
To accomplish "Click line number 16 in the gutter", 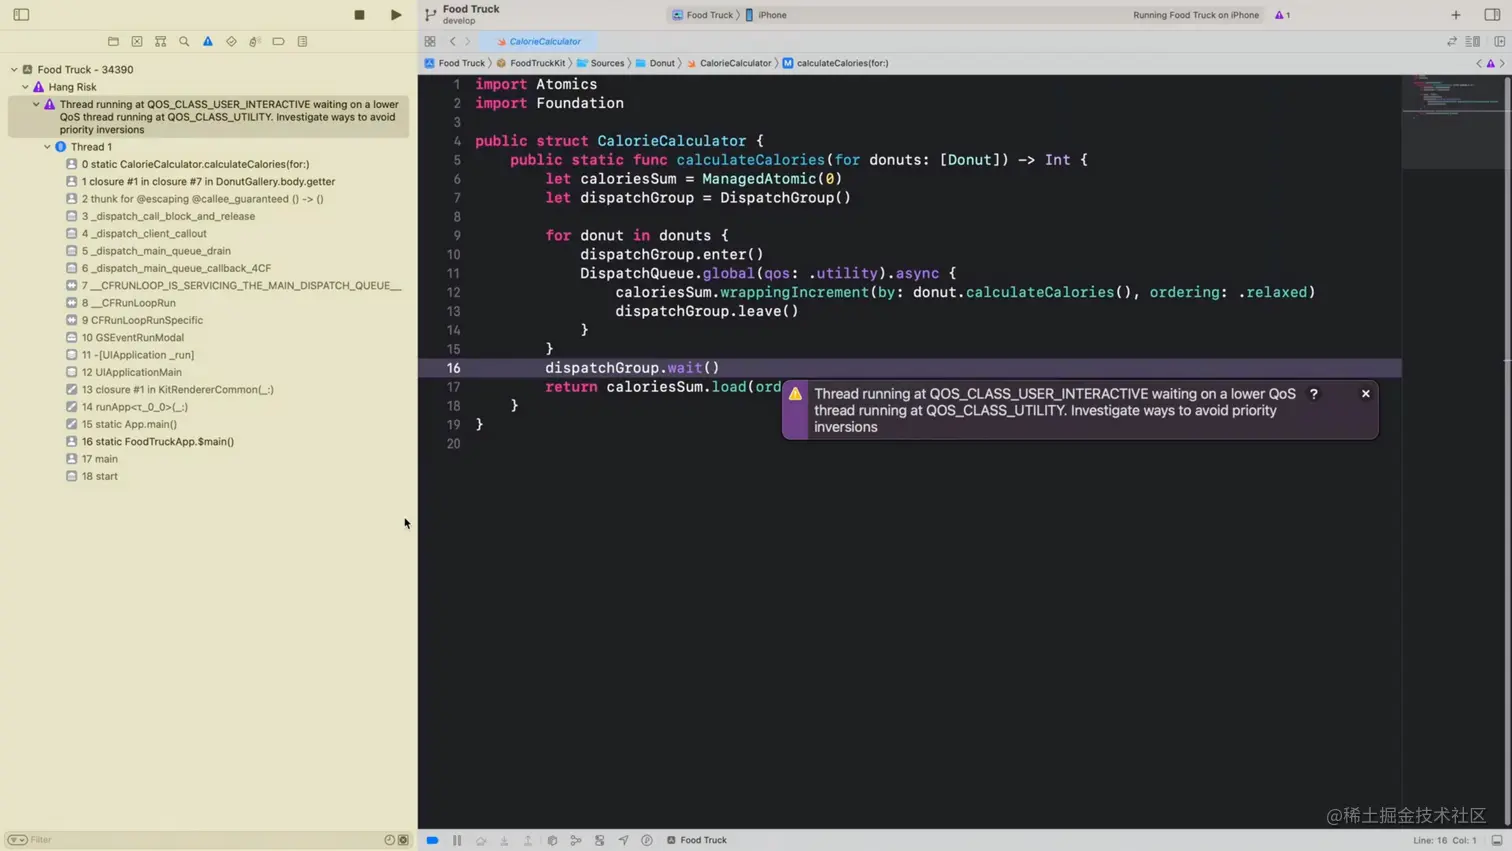I will pyautogui.click(x=453, y=368).
